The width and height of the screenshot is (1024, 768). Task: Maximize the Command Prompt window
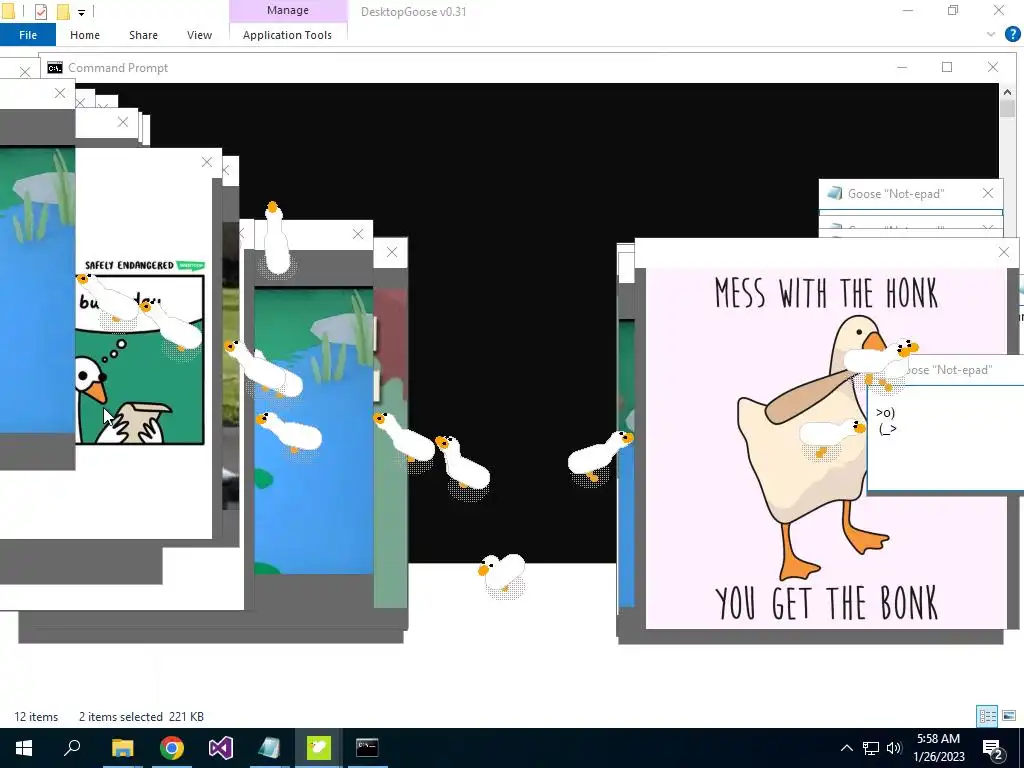click(947, 67)
